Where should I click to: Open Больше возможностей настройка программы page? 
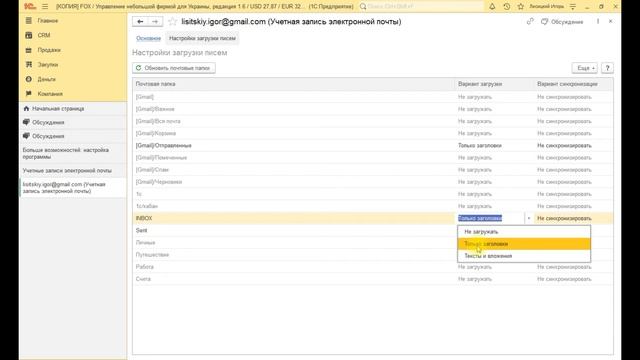pyautogui.click(x=73, y=153)
